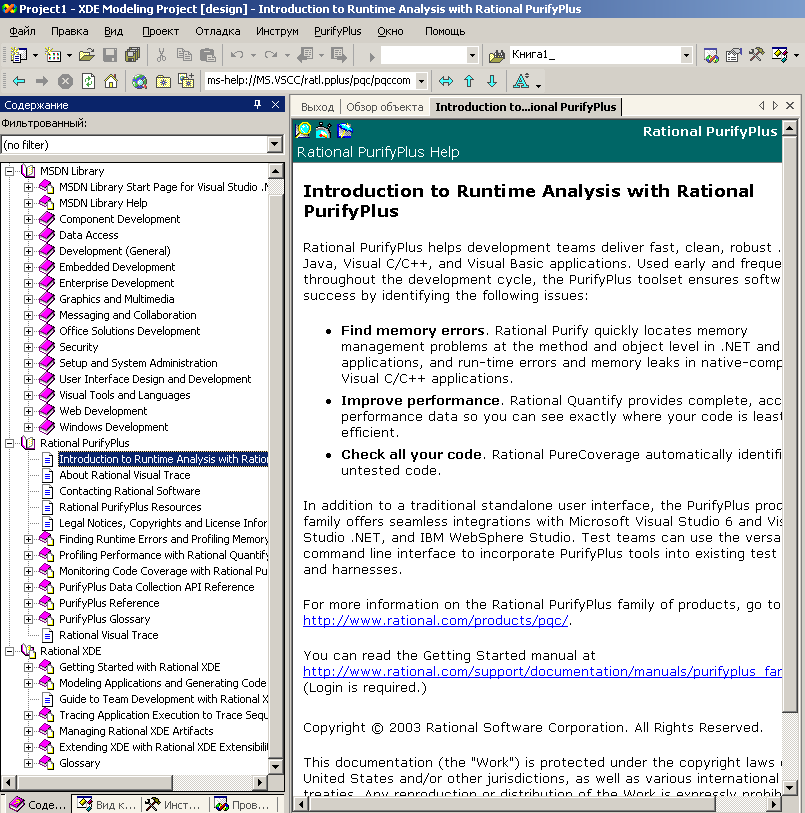Click the Refresh page icon
This screenshot has height=813, width=805.
(88, 81)
